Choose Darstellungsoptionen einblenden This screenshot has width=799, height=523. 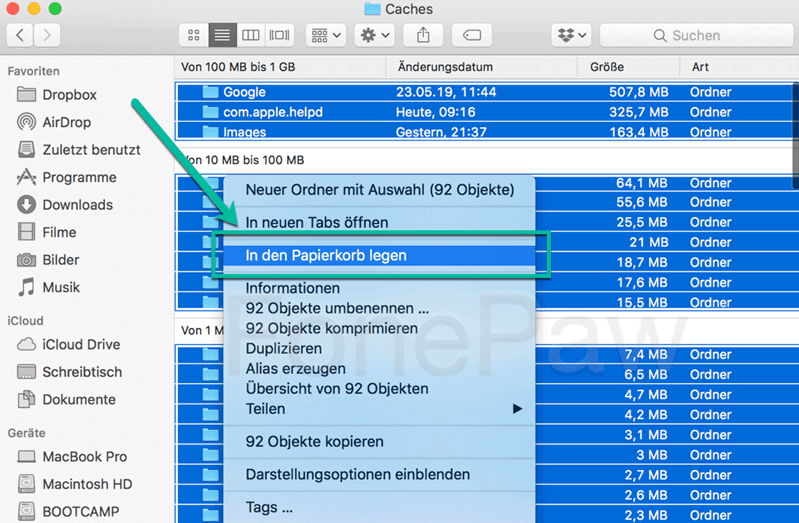coord(380,475)
